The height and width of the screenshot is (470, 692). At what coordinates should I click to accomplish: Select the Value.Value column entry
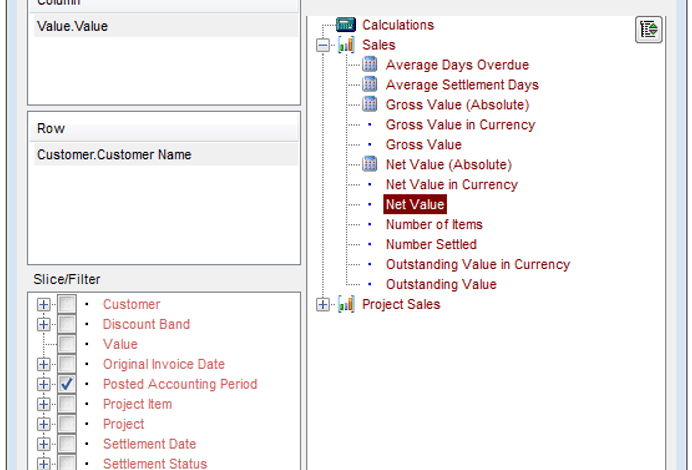166,26
